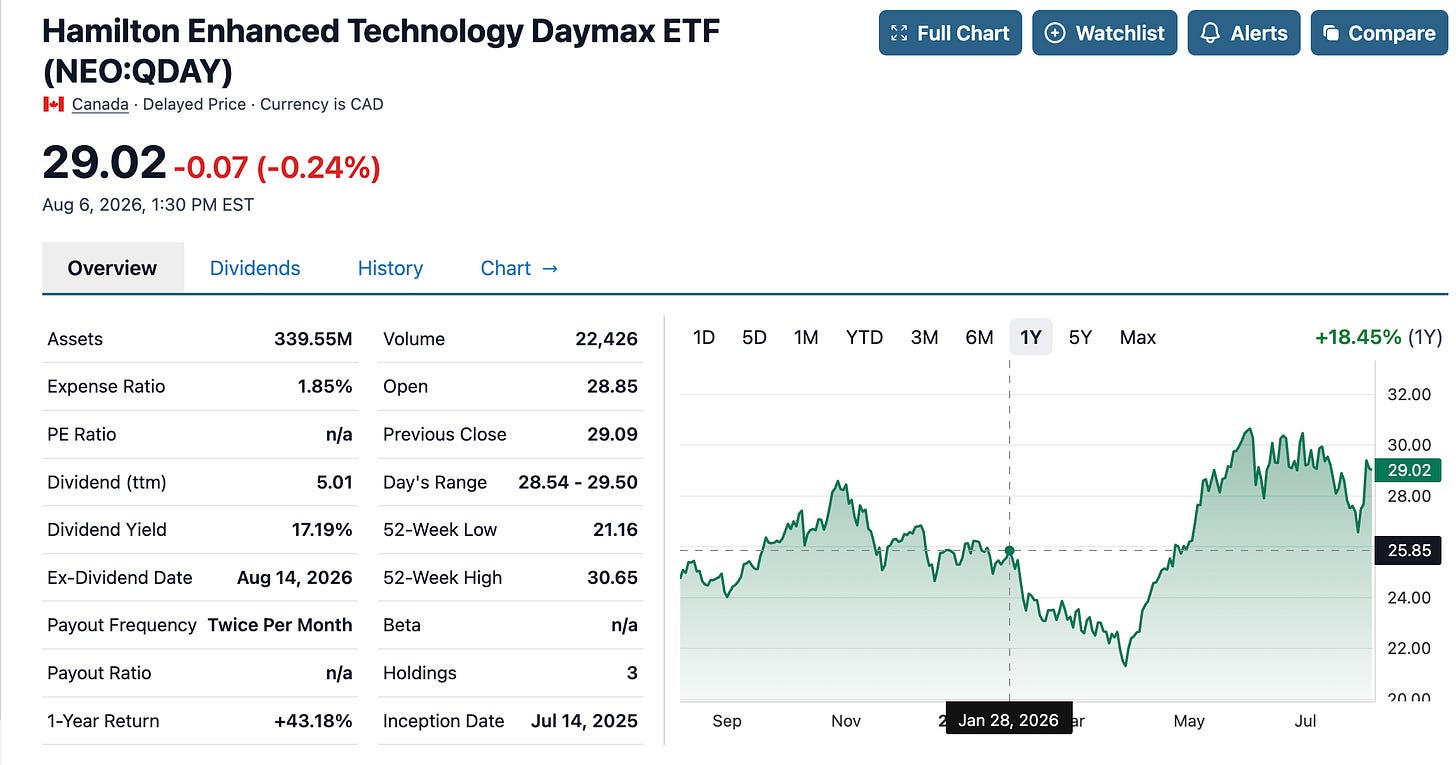Select the Overview tab
This screenshot has width=1456, height=765.
click(x=113, y=268)
